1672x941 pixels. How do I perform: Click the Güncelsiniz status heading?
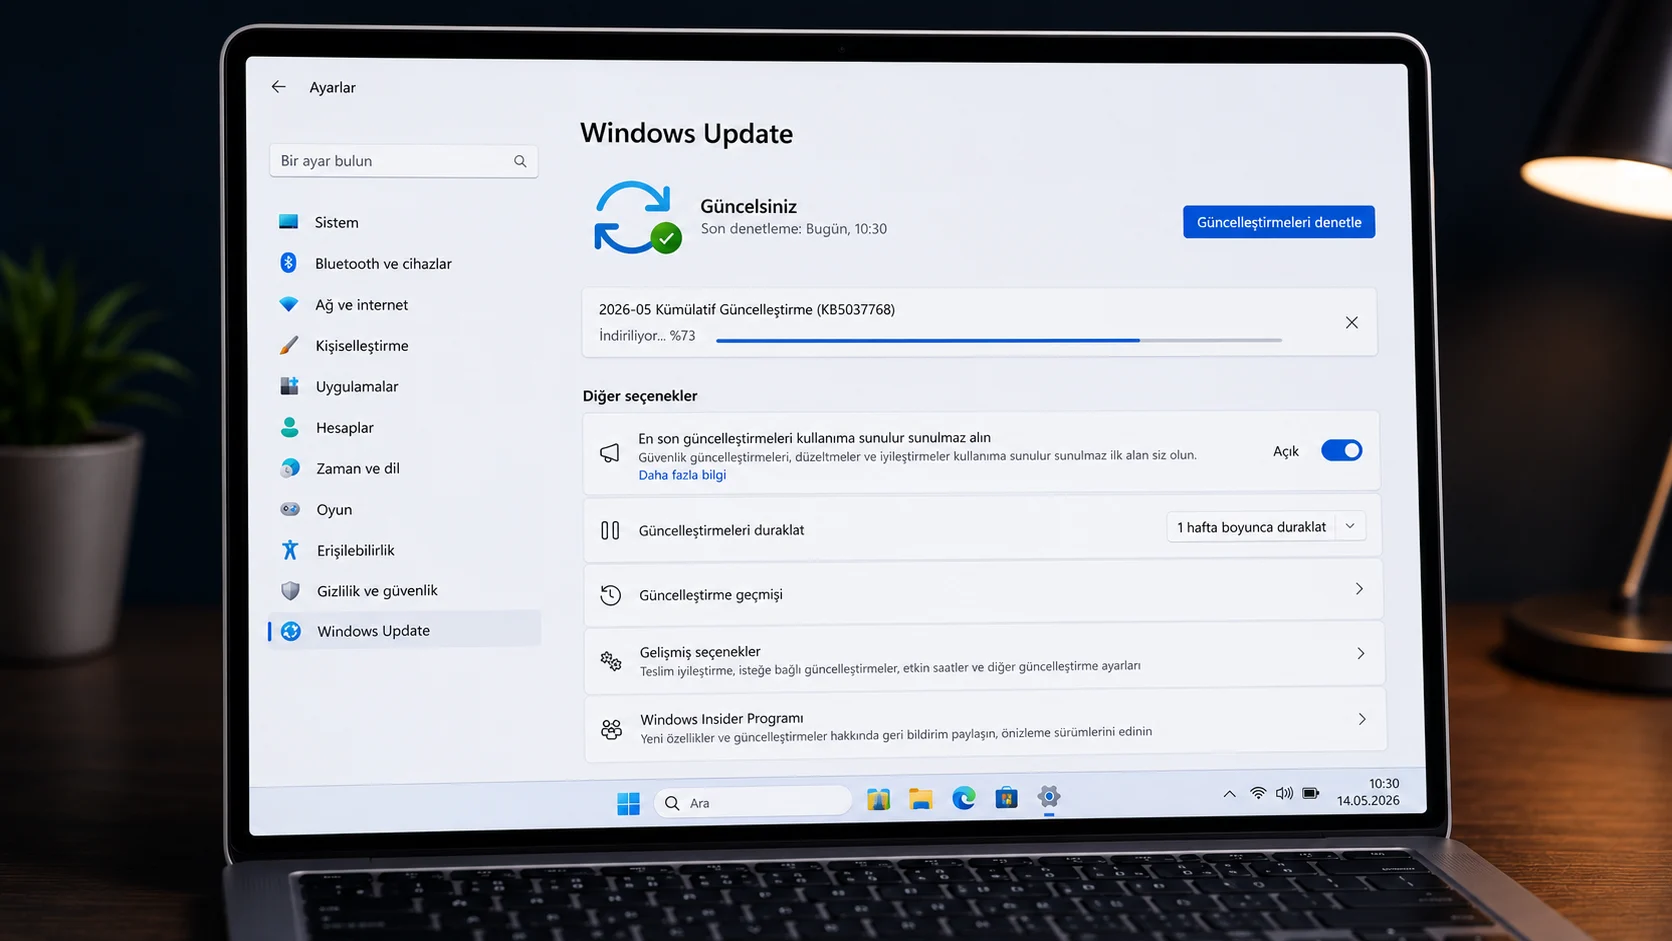pyautogui.click(x=748, y=206)
